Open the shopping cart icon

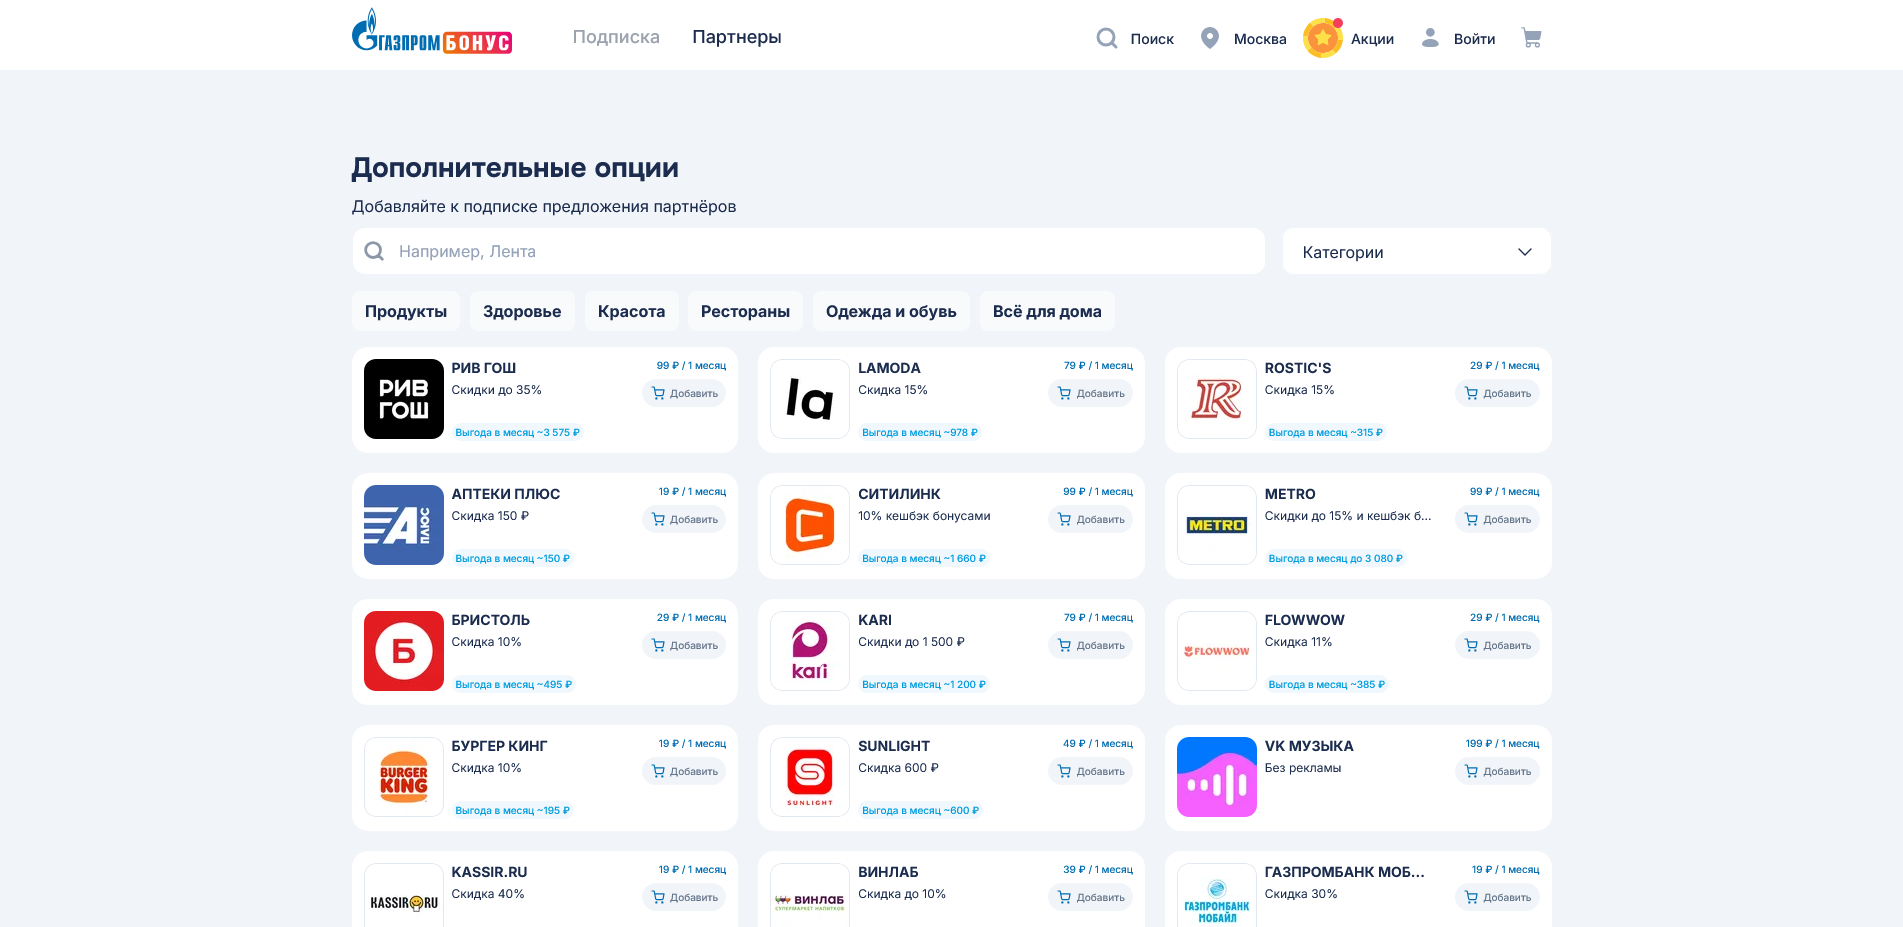(x=1532, y=37)
